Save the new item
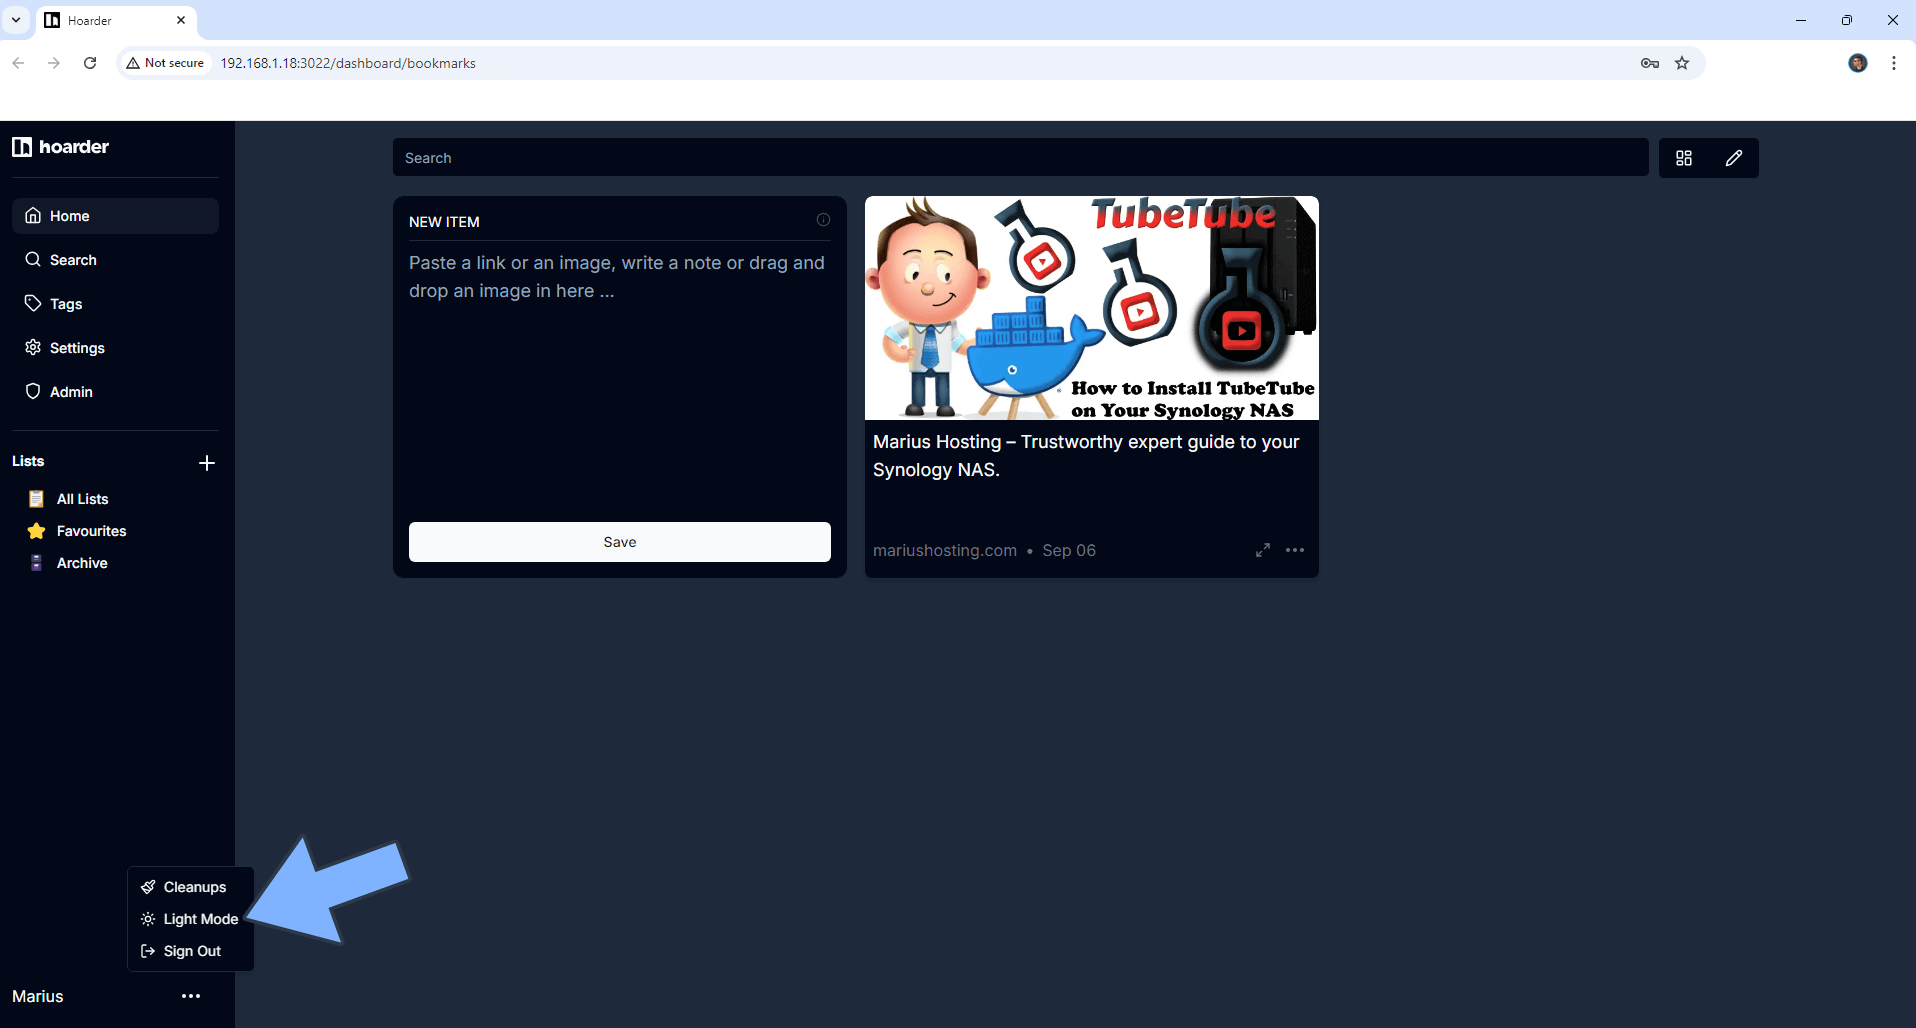 620,542
